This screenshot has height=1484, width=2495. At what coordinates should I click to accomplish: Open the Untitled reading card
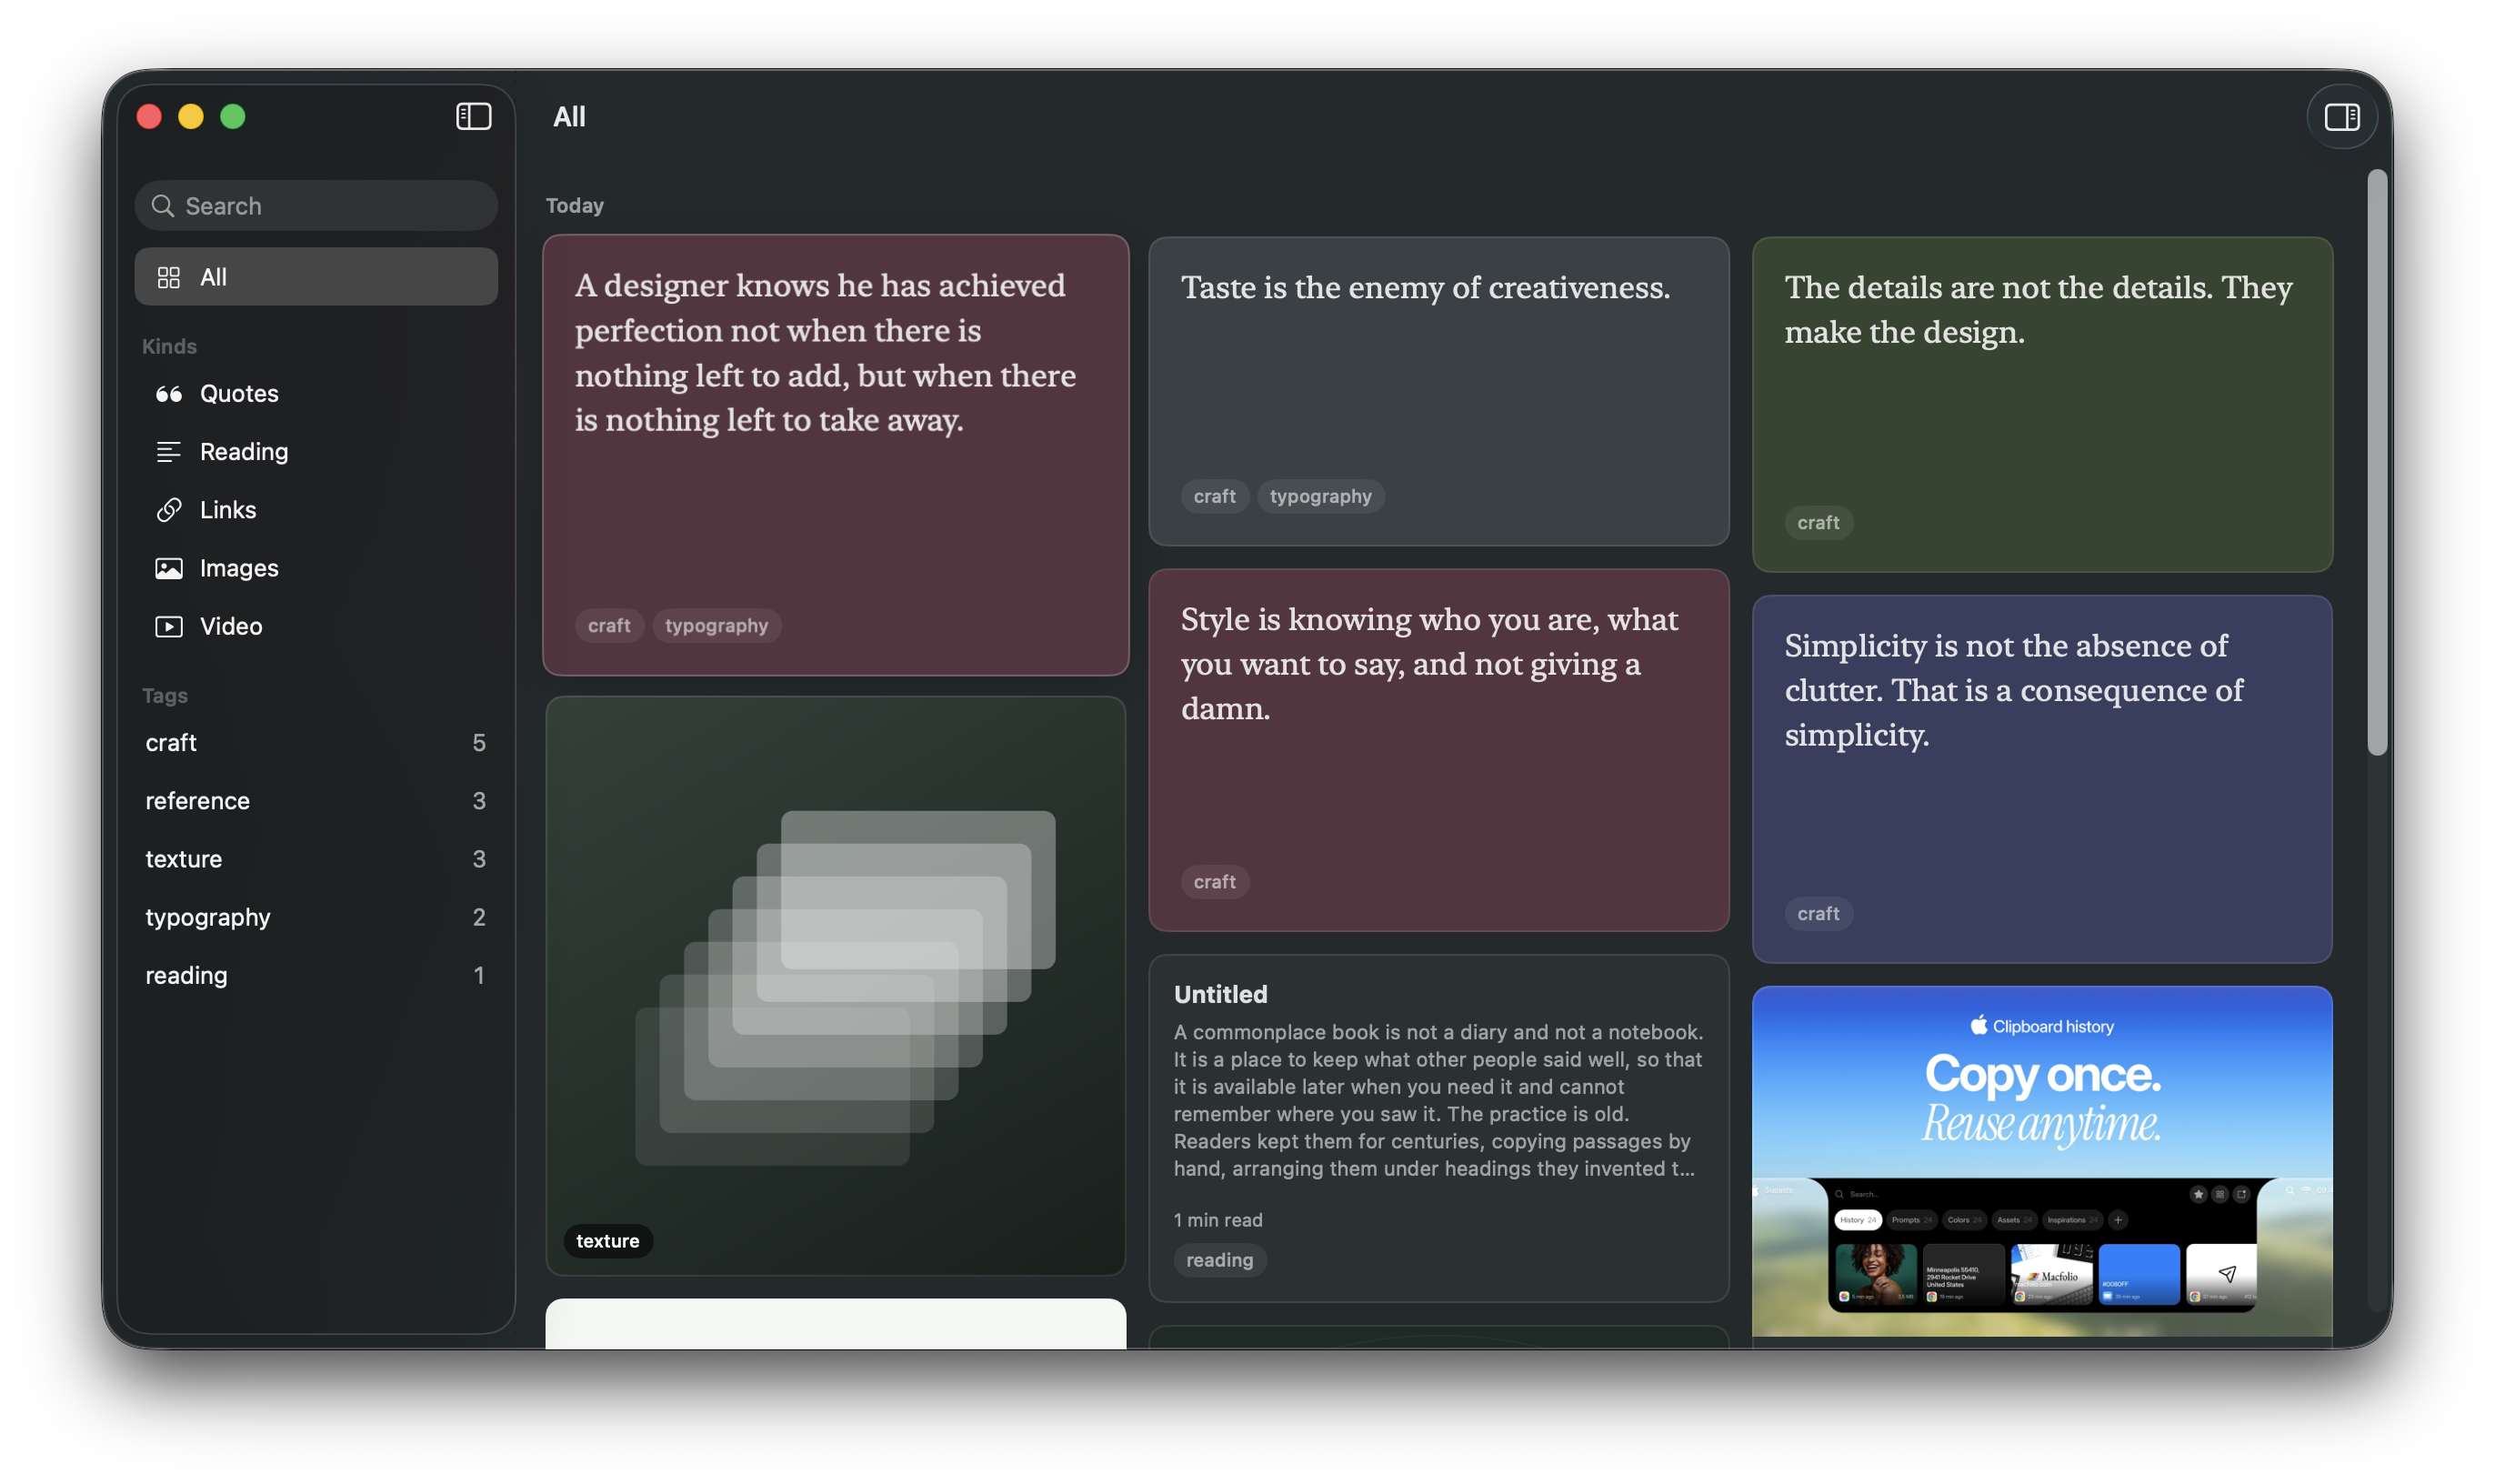coord(1438,1128)
